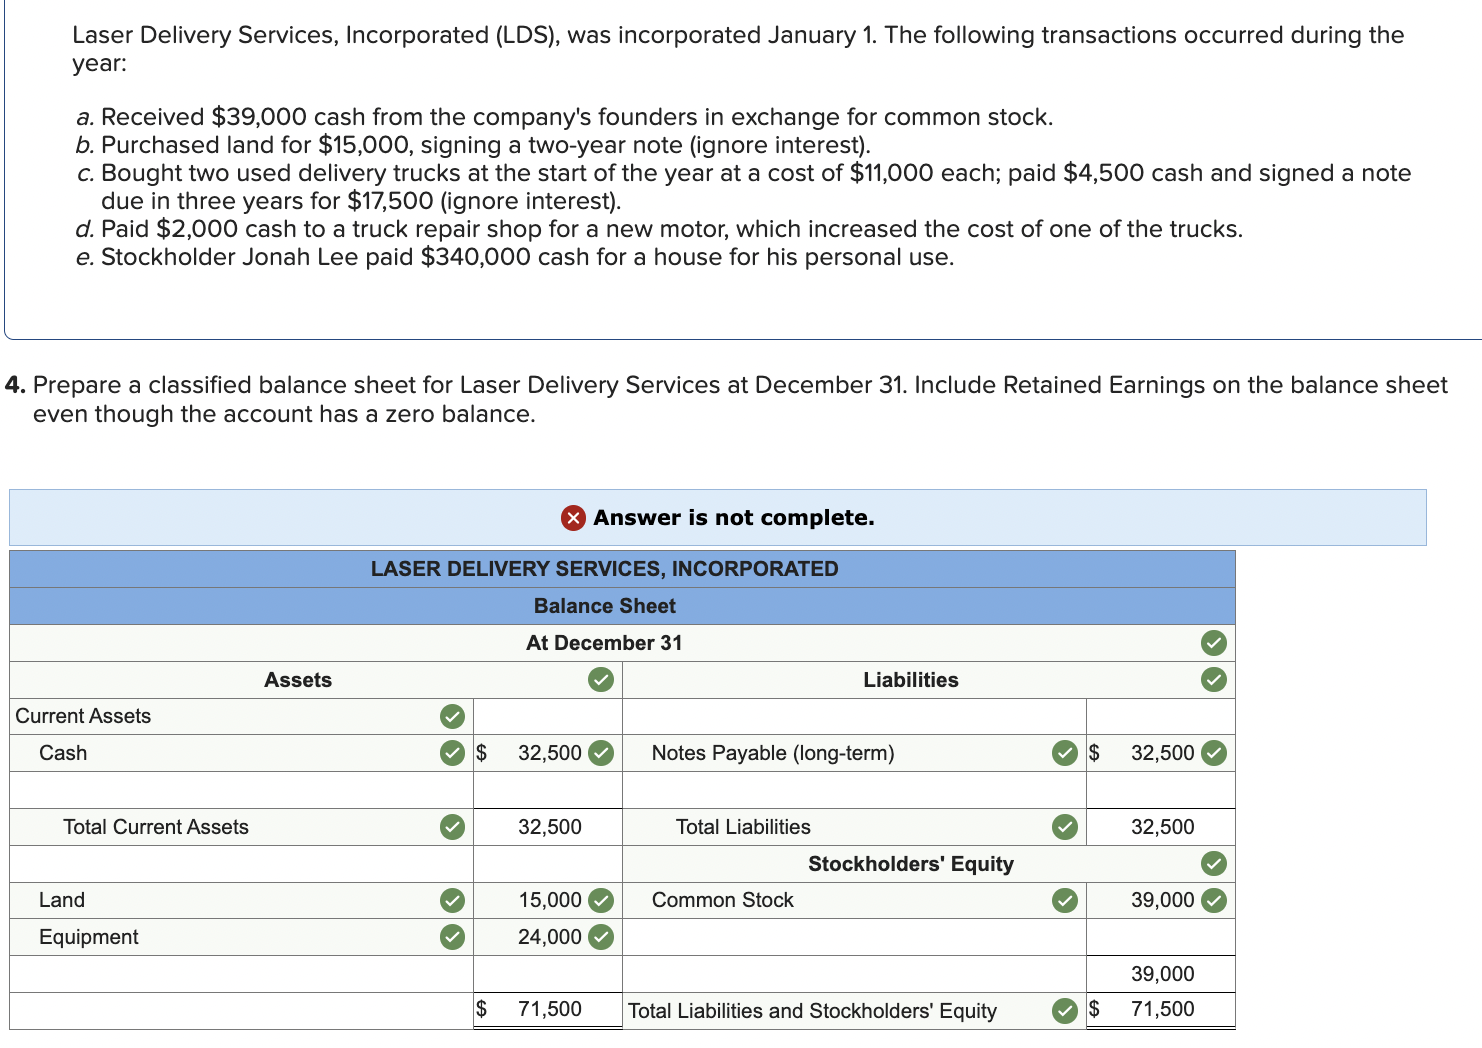The image size is (1482, 1048).
Task: Click the Land account name cell
Action: (241, 900)
